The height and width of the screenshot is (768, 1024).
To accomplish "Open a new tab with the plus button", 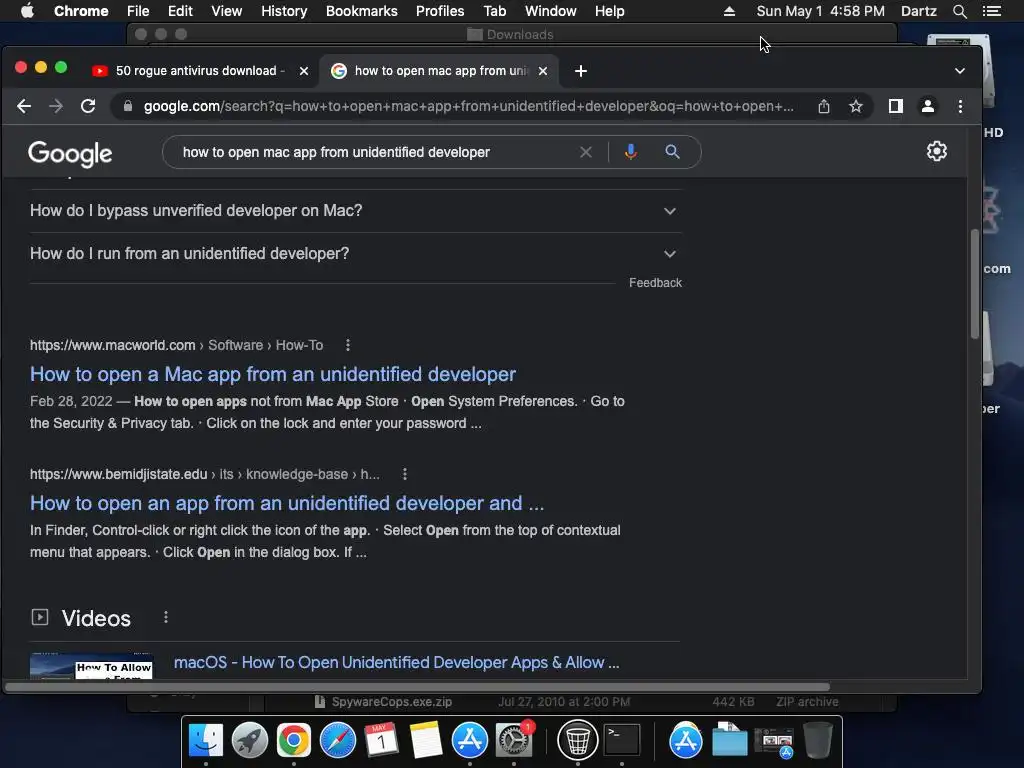I will (581, 71).
